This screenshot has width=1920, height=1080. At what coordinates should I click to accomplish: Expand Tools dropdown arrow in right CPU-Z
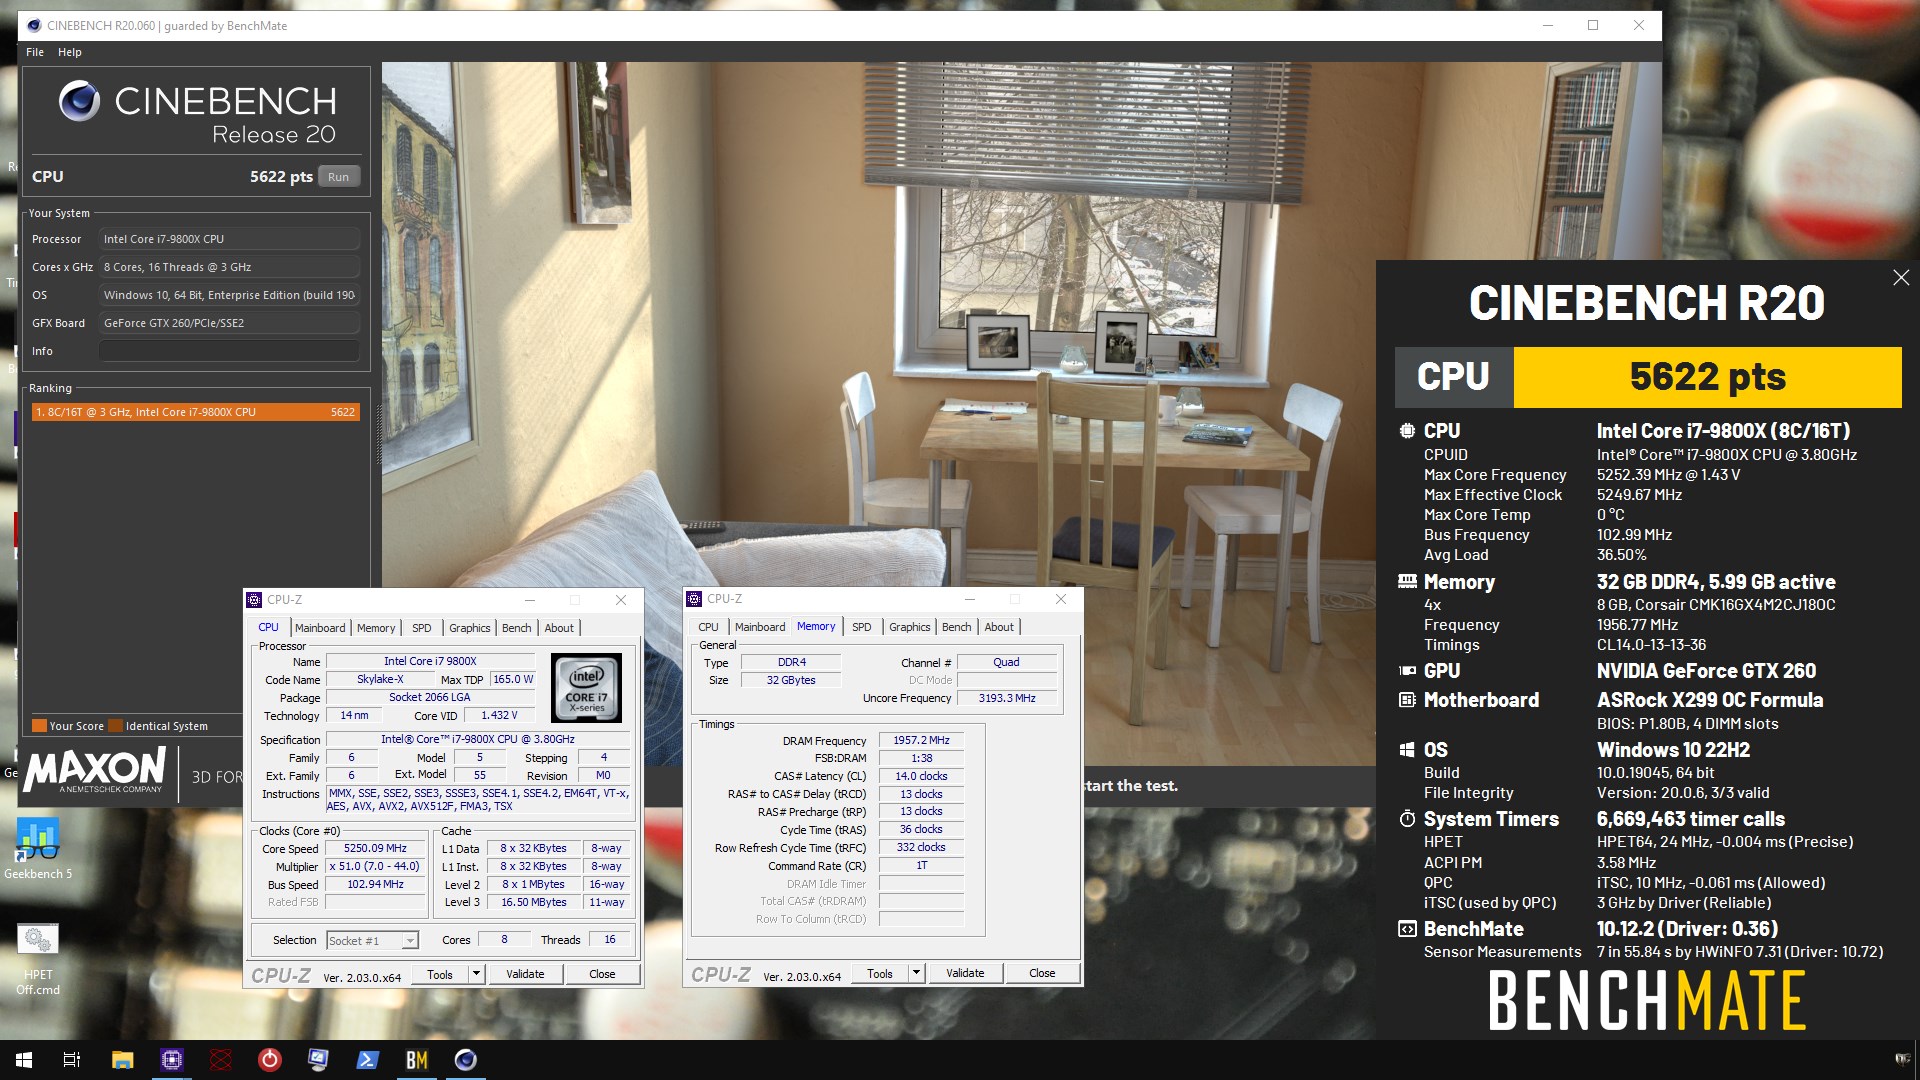click(916, 973)
